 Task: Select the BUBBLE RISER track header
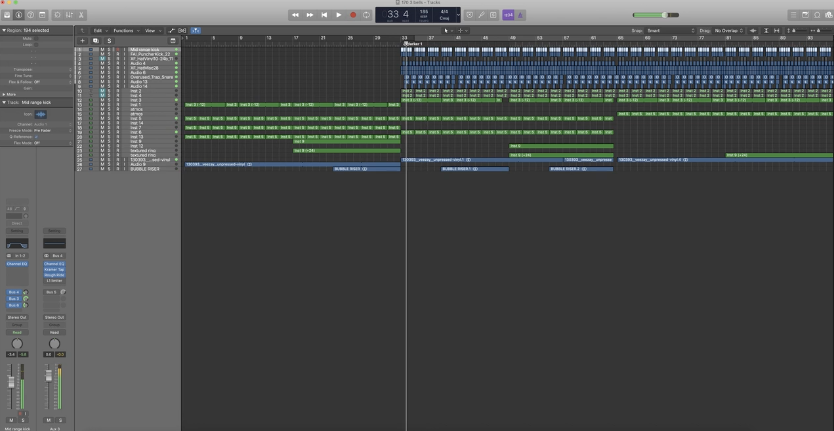coord(127,169)
